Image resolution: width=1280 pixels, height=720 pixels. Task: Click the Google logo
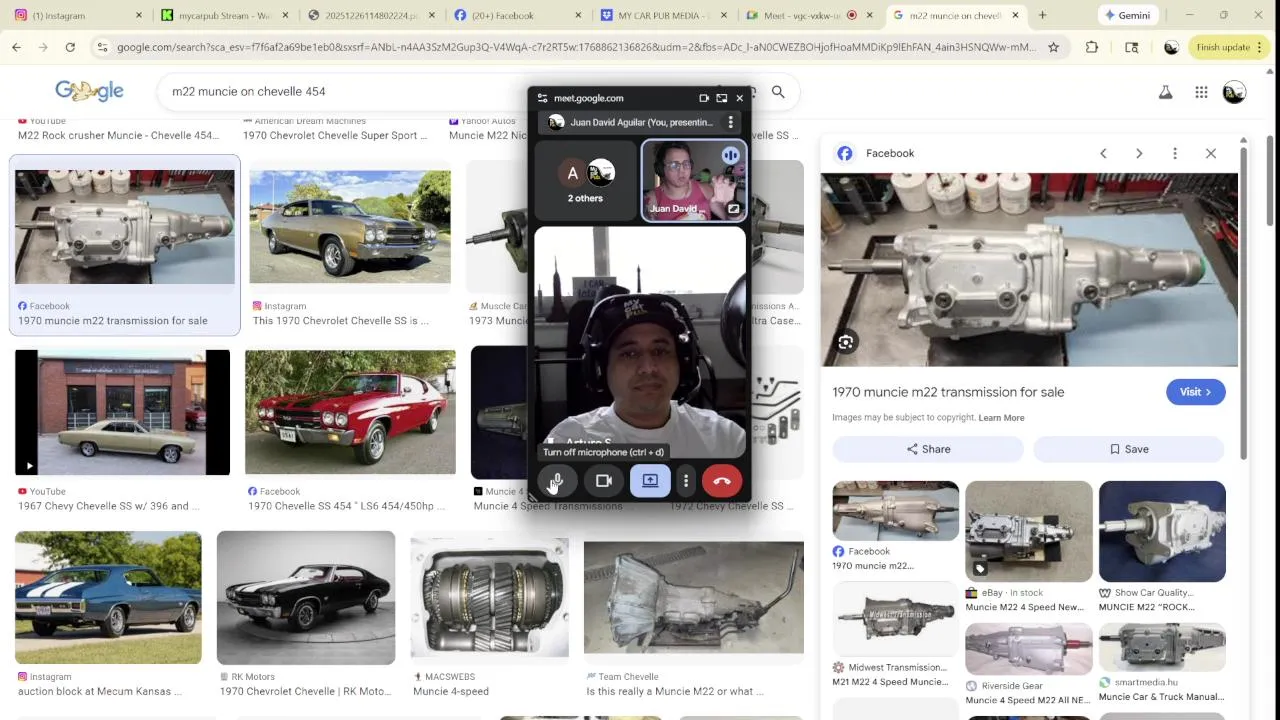click(x=89, y=91)
